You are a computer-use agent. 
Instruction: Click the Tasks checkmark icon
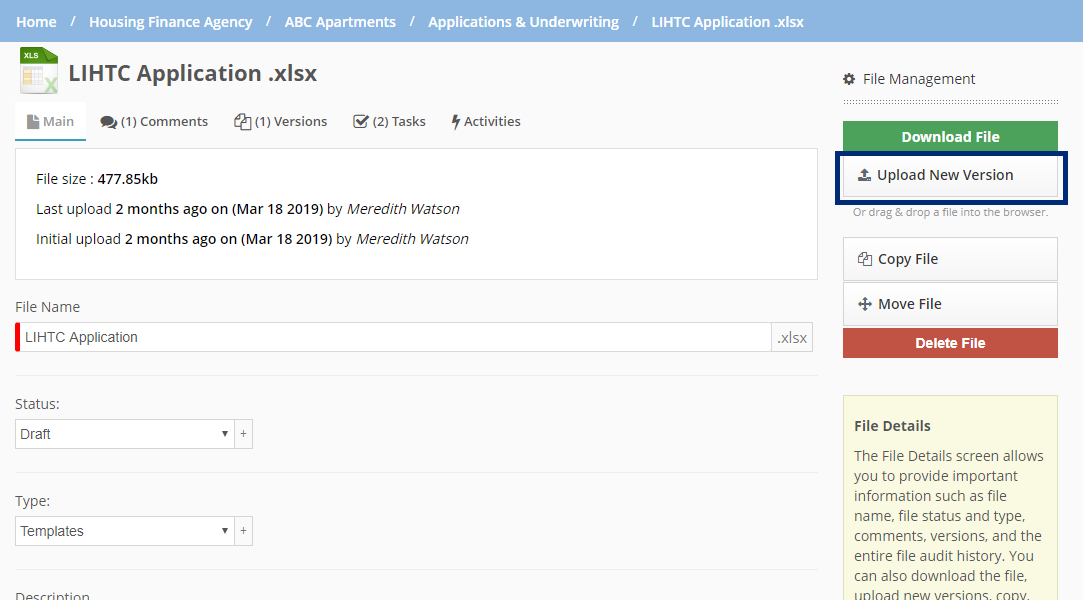[361, 122]
